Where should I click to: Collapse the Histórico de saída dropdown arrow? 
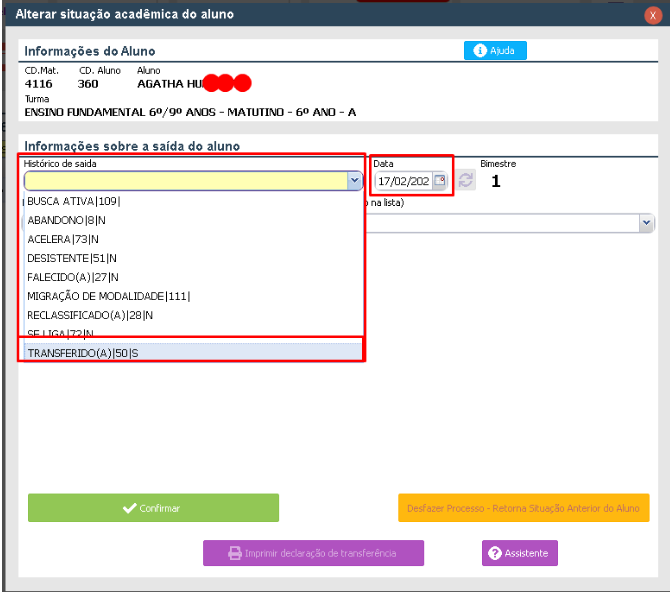pos(354,181)
